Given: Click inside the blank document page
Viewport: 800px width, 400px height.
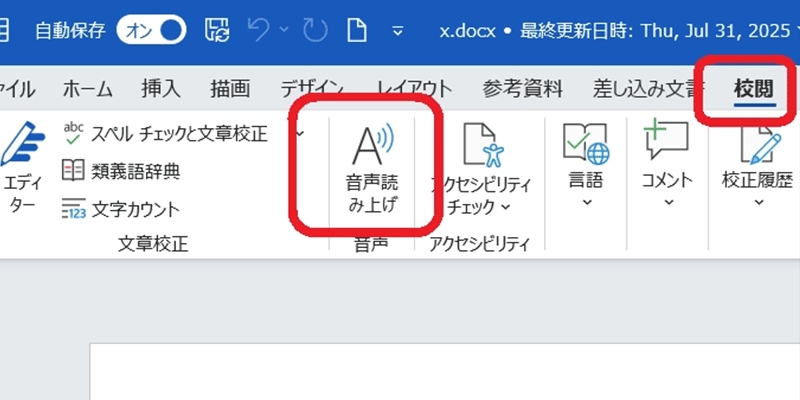Looking at the screenshot, I should point(445,372).
